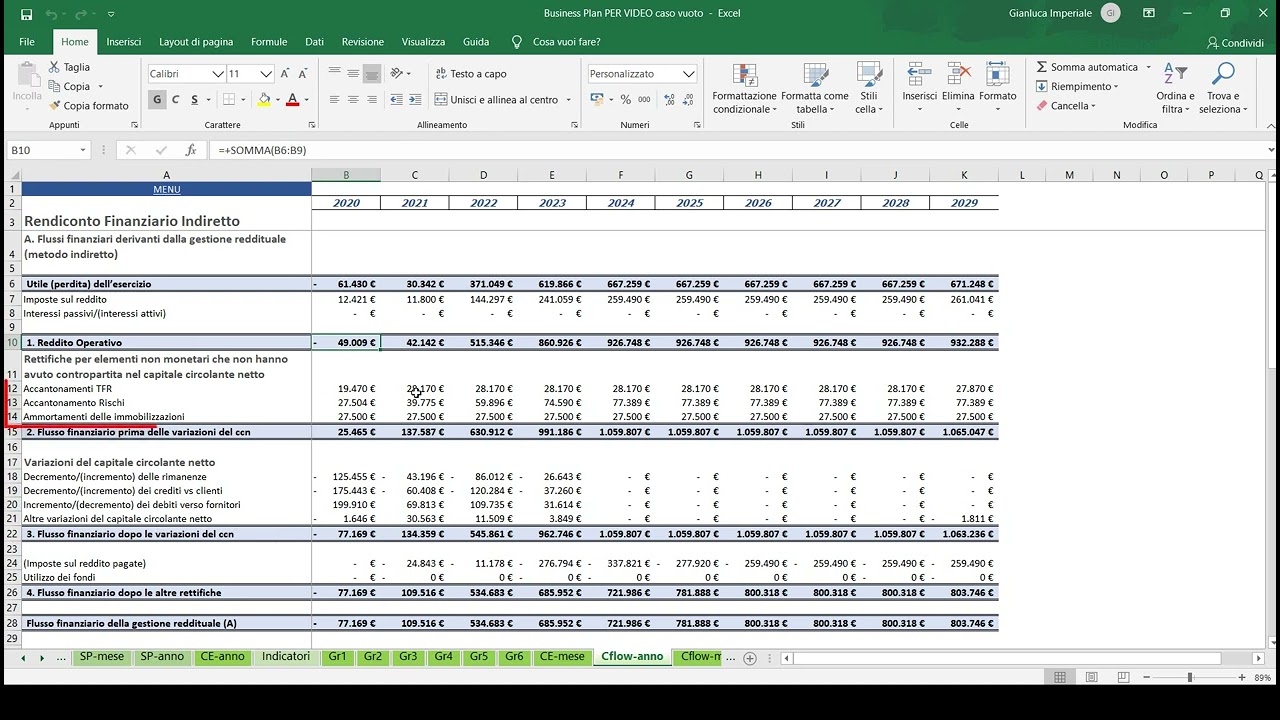Click accounting currency format icon
The image size is (1280, 720).
tap(597, 100)
